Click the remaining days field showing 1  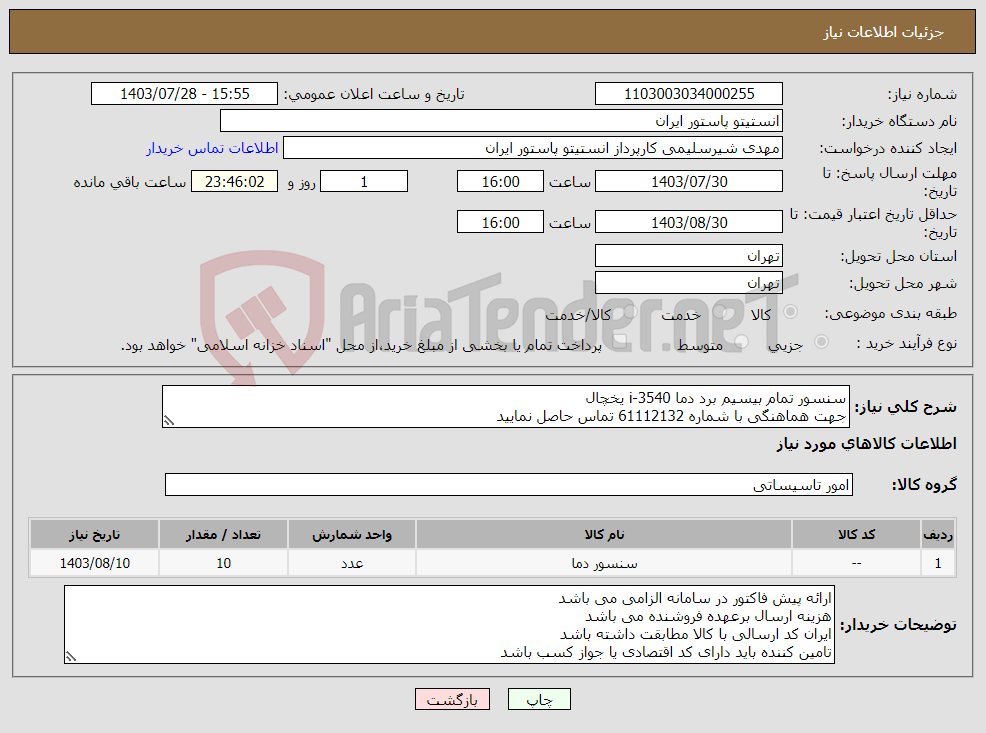[364, 182]
